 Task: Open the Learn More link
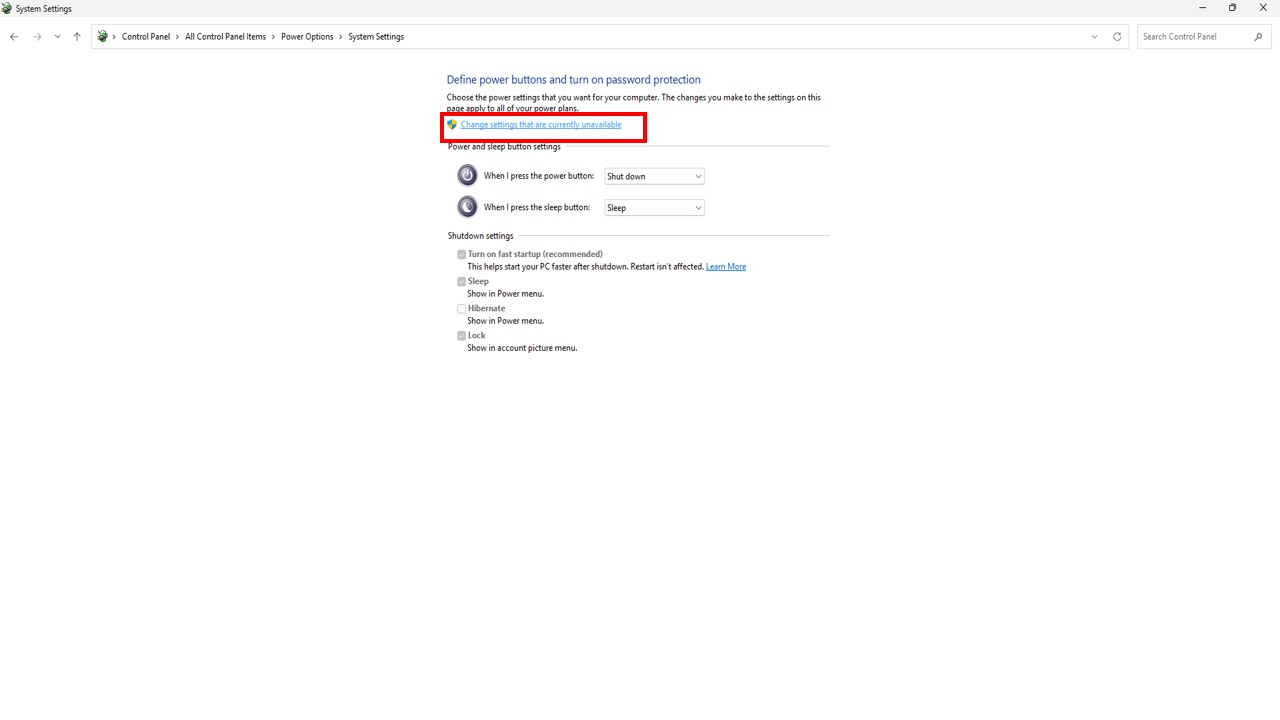[x=725, y=267]
